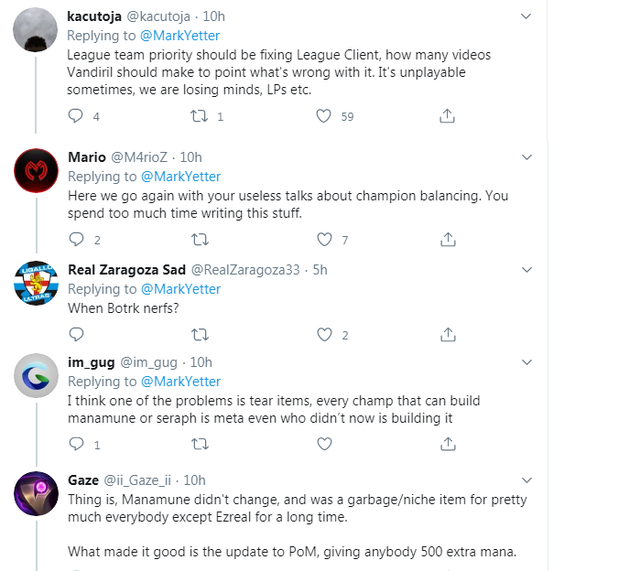Screen dimensions: 640x571
Task: Reply to kacutoja's tweet
Action: [76, 116]
